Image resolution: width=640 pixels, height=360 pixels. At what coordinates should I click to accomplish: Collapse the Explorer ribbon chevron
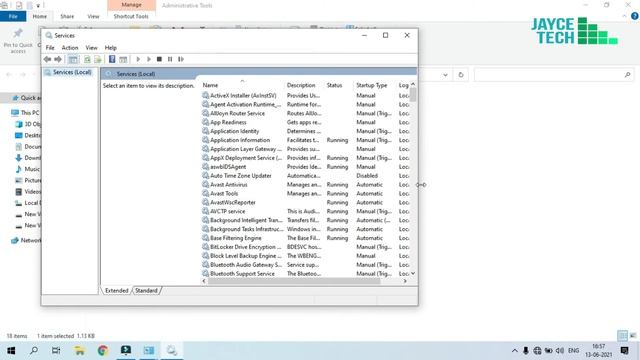tap(624, 16)
